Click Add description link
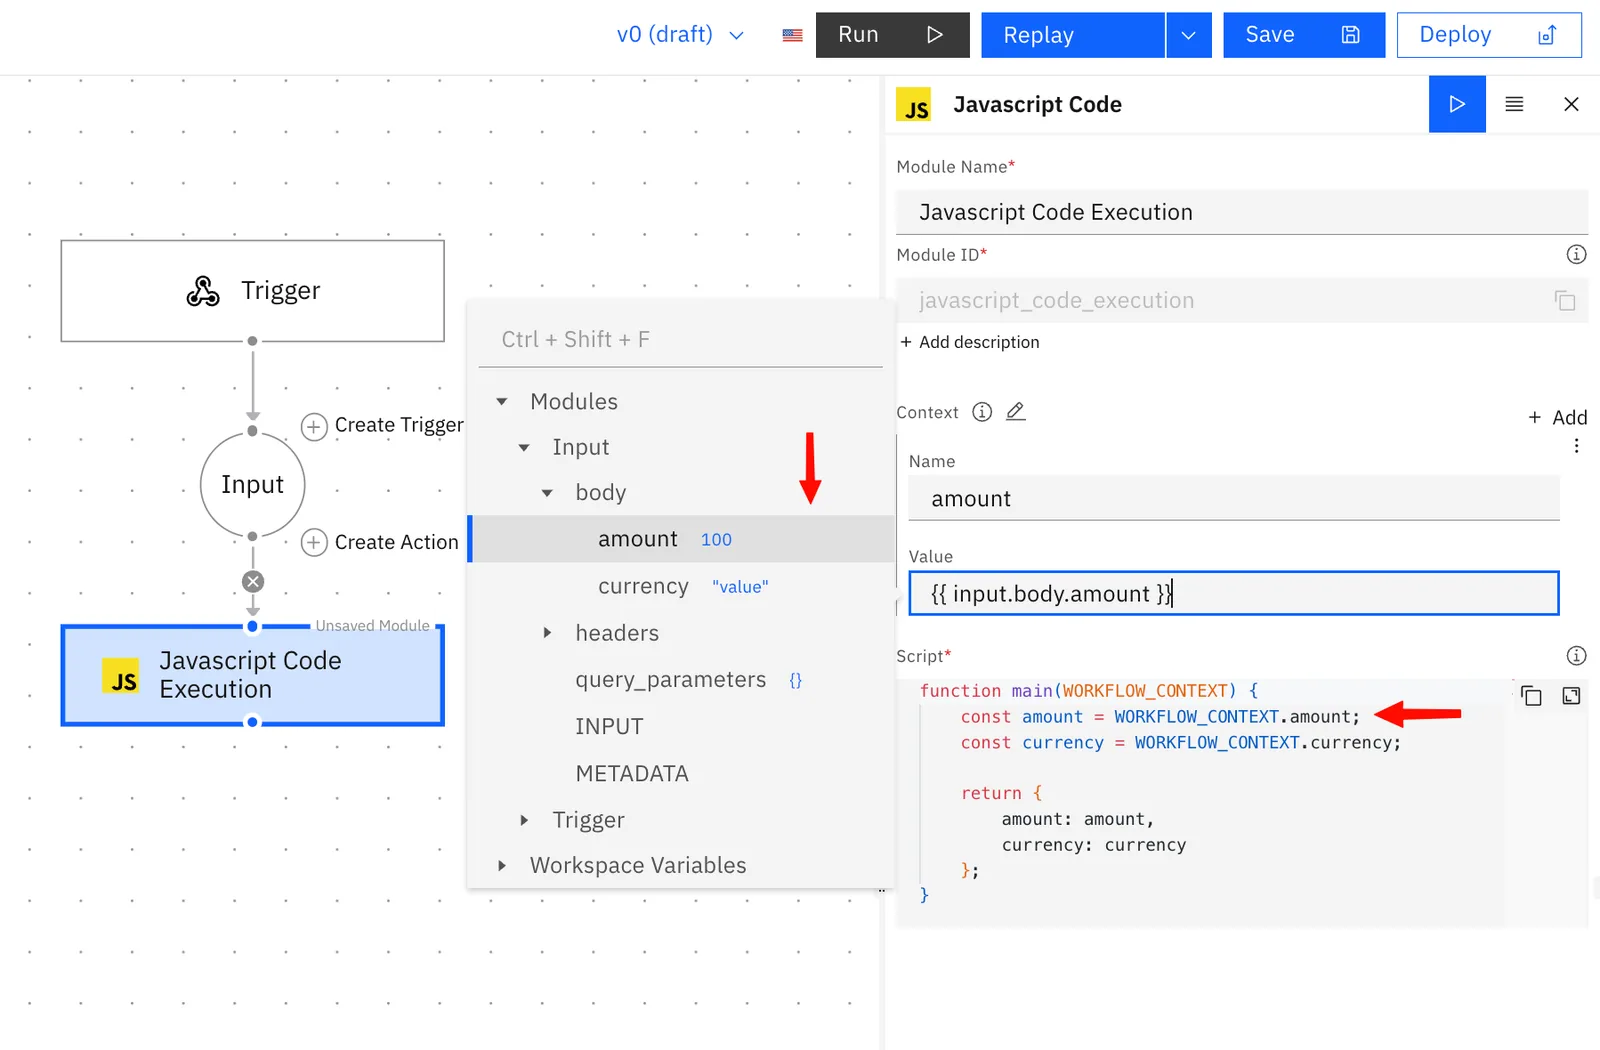Image resolution: width=1600 pixels, height=1050 pixels. (x=970, y=342)
